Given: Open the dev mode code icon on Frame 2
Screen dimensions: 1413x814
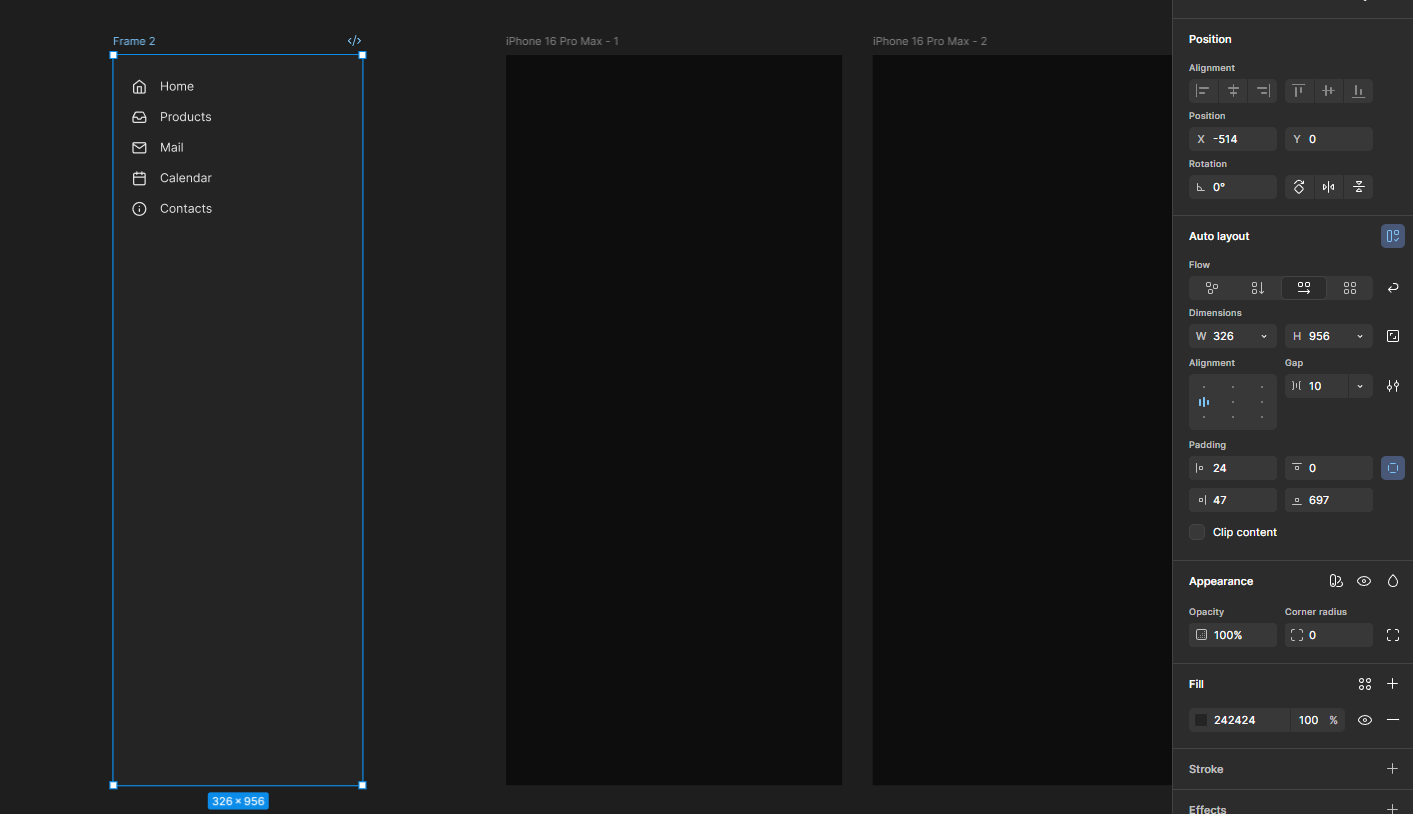Looking at the screenshot, I should pos(354,41).
